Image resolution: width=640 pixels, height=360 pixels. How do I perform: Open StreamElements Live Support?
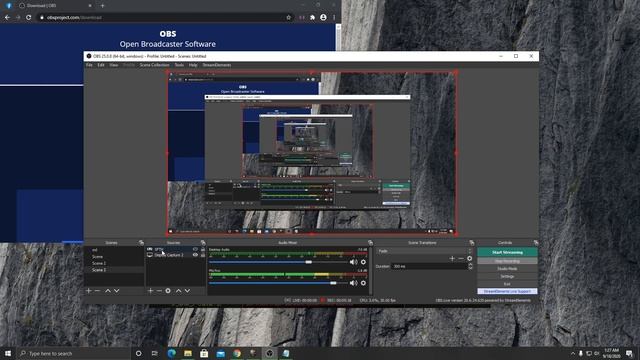tap(507, 291)
